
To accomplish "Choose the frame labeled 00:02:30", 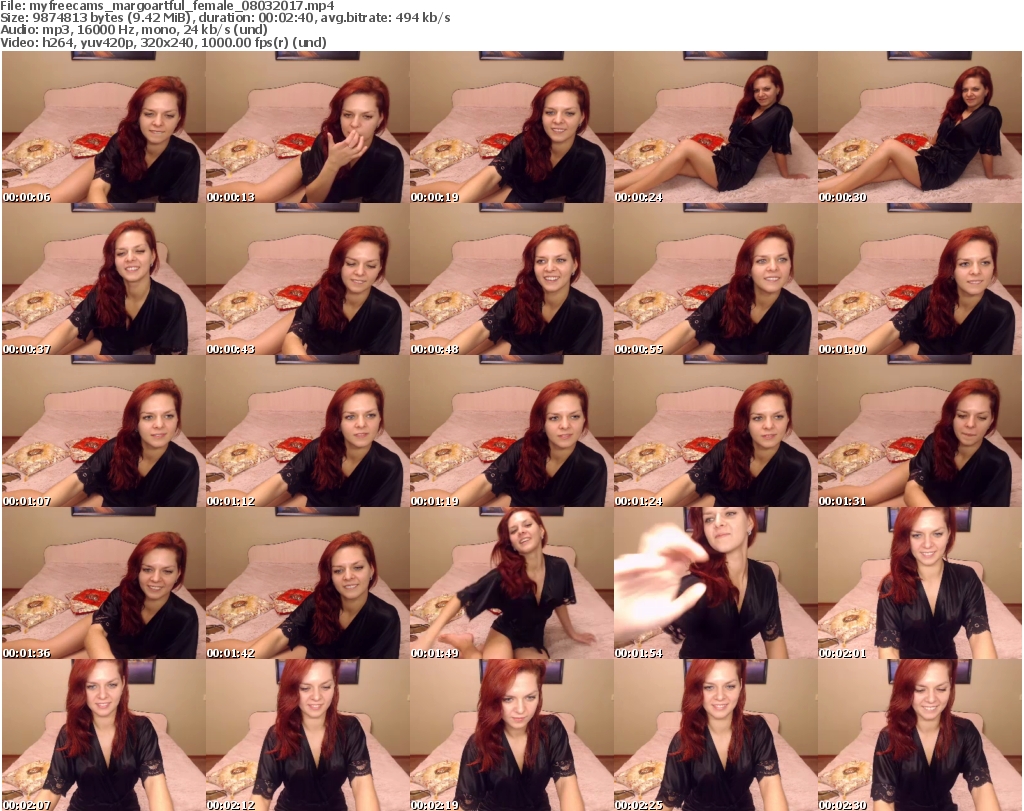I will click(x=919, y=735).
